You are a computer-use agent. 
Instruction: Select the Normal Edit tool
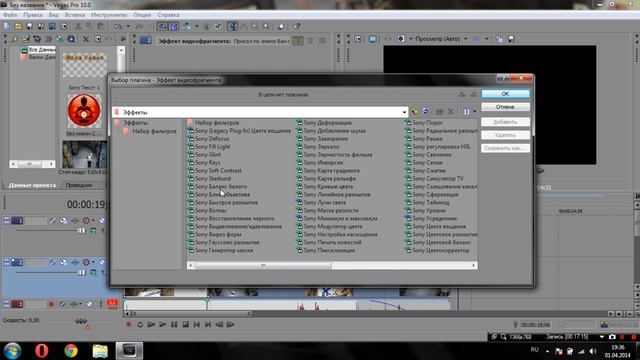(232, 27)
